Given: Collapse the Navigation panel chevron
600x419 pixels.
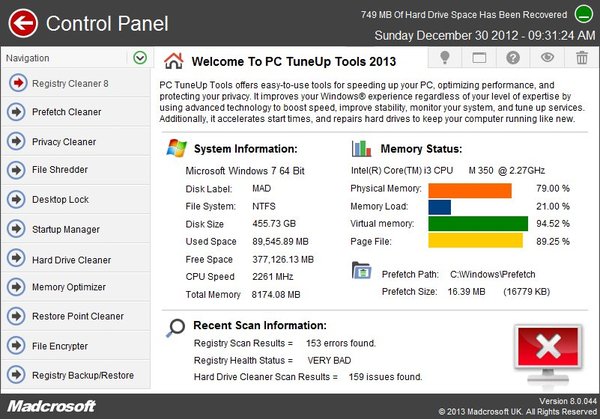Looking at the screenshot, I should click(x=140, y=58).
